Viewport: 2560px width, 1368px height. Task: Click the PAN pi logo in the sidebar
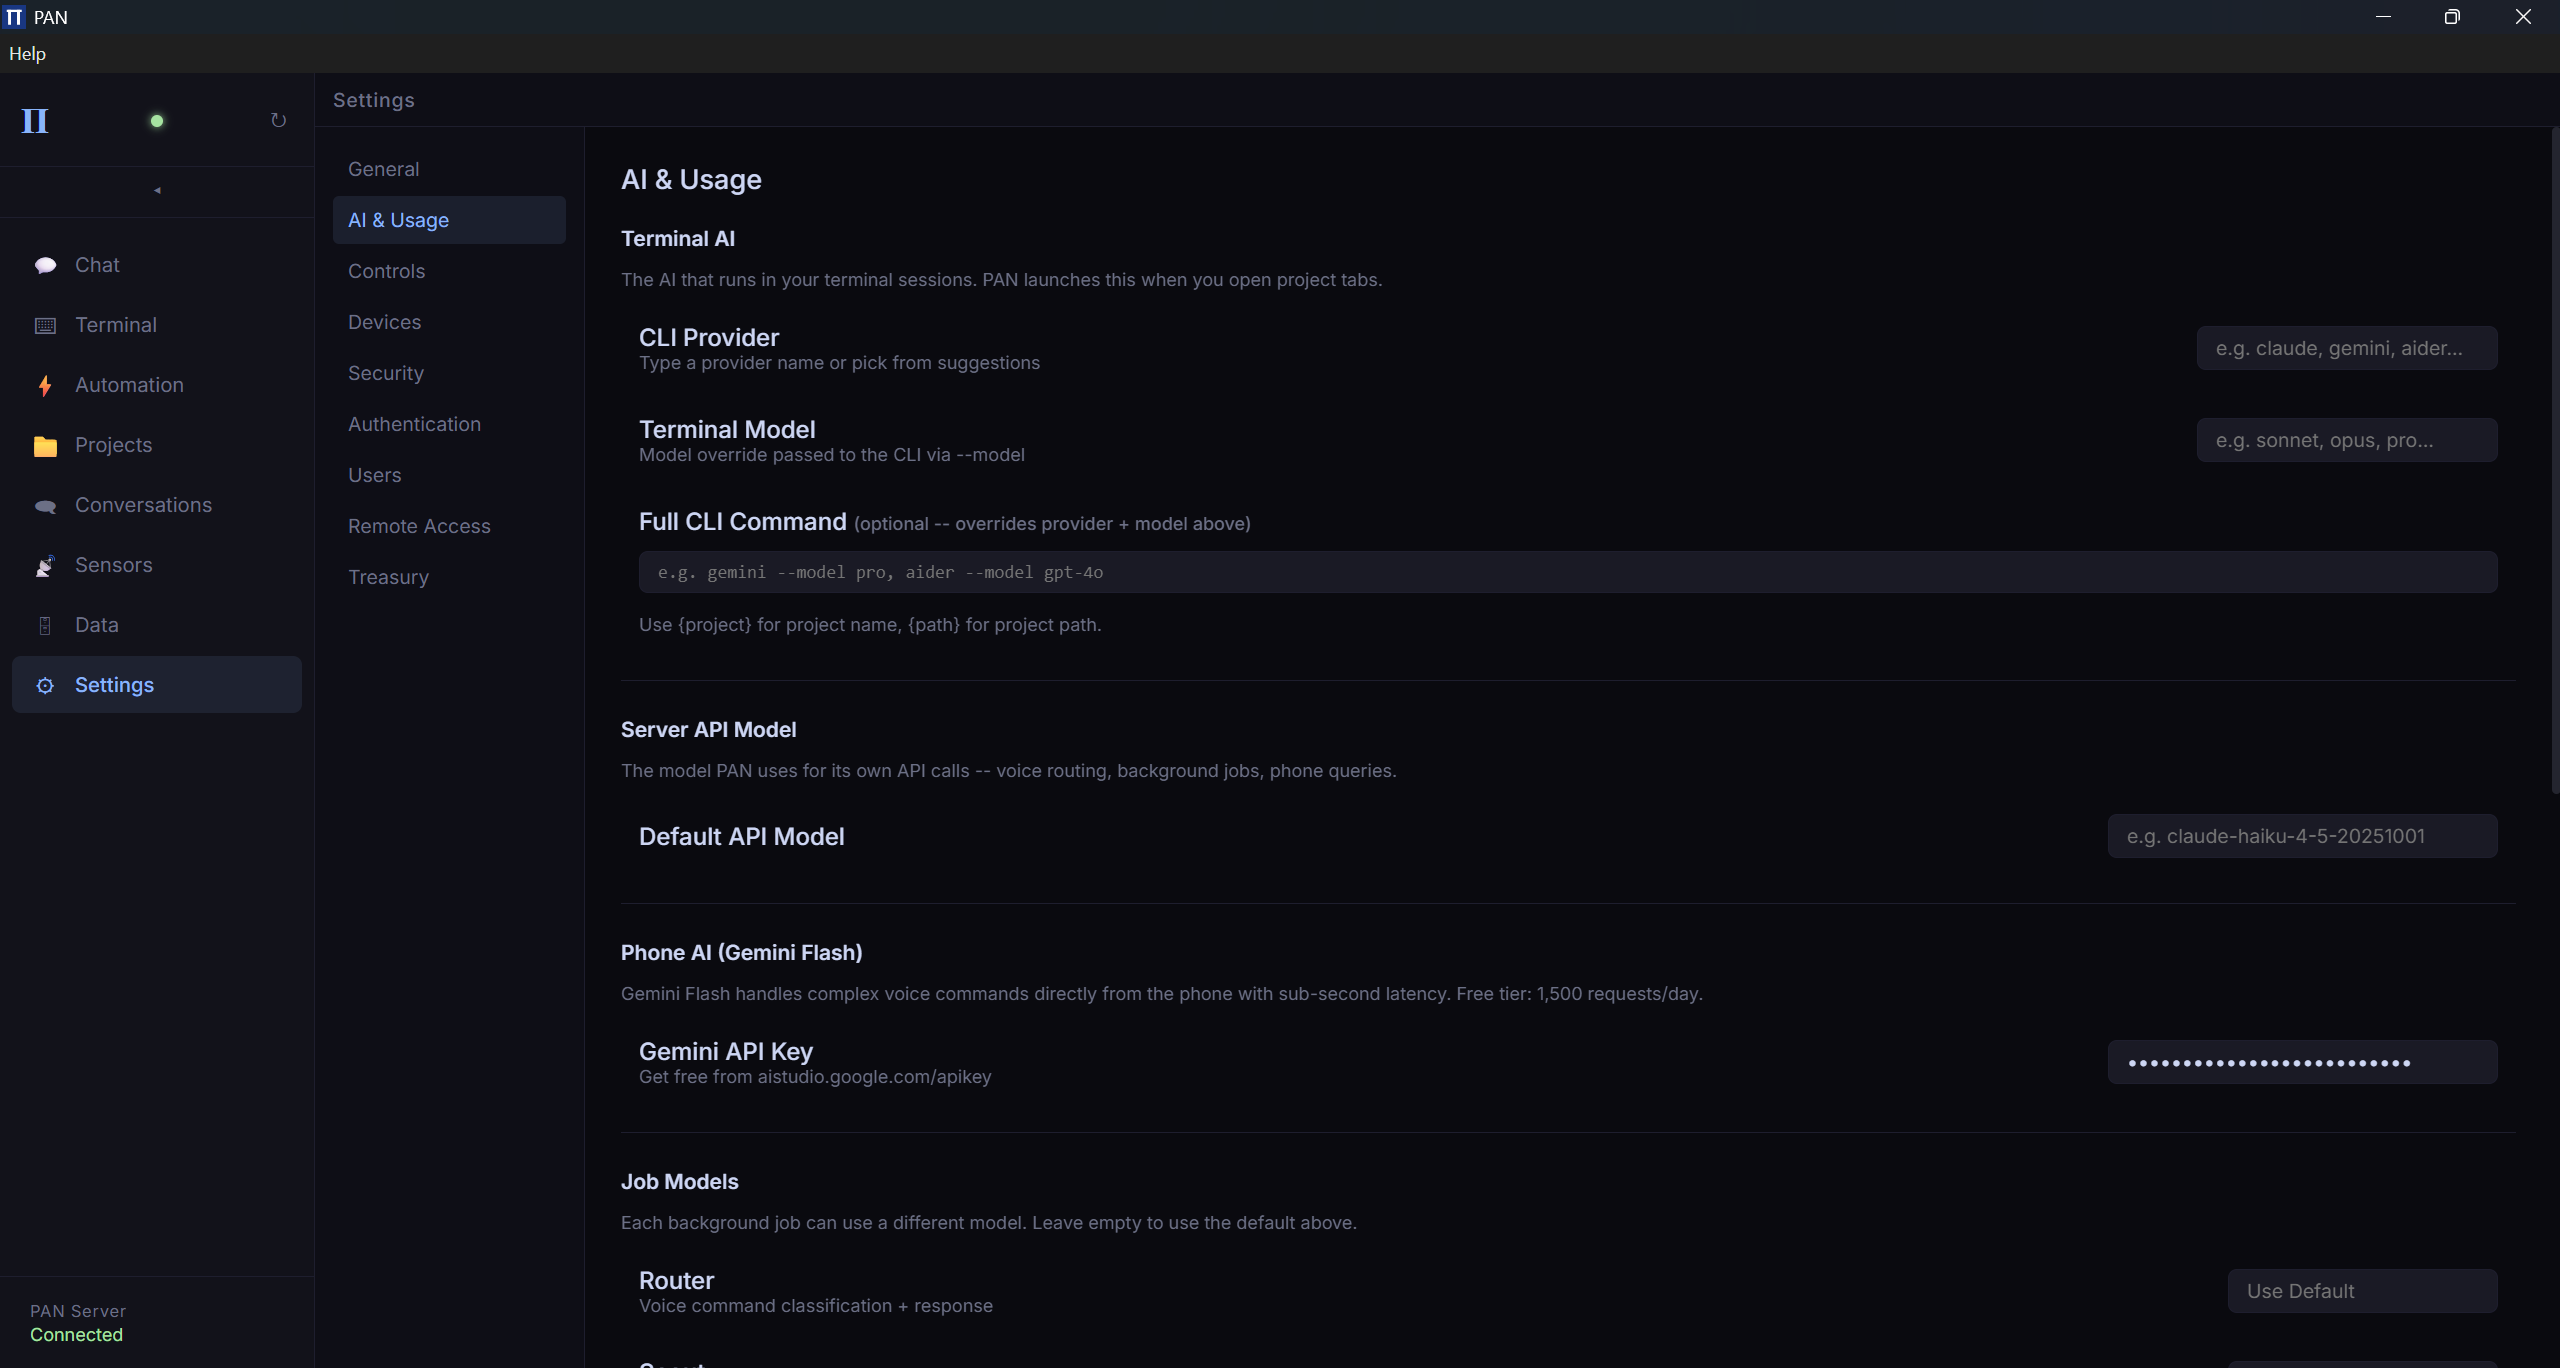[x=35, y=121]
